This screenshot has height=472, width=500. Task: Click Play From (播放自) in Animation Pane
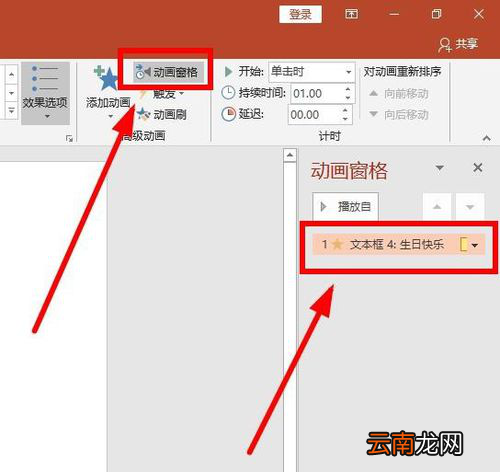(346, 206)
